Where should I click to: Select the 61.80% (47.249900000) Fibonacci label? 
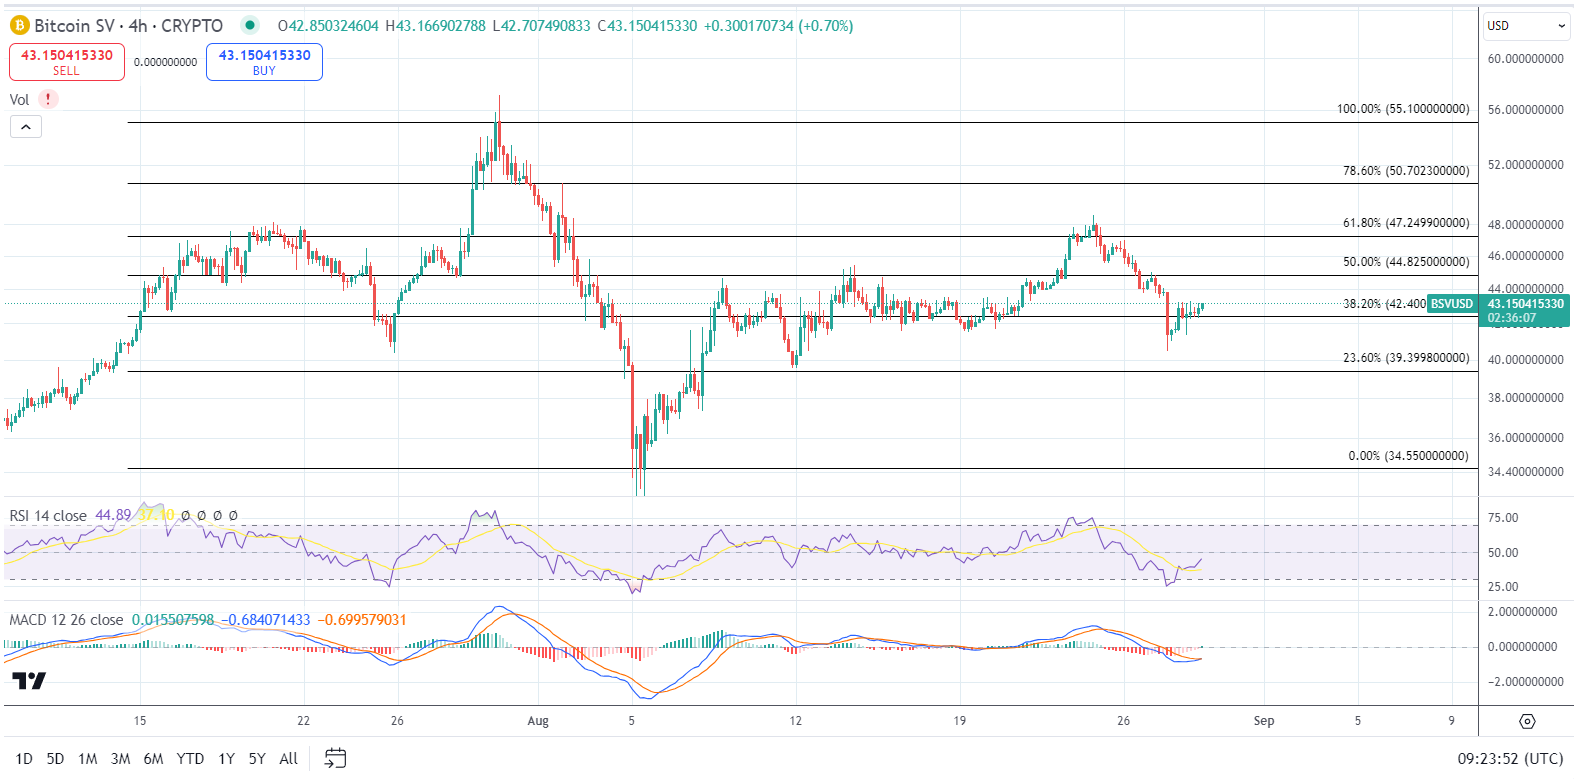tap(1406, 223)
